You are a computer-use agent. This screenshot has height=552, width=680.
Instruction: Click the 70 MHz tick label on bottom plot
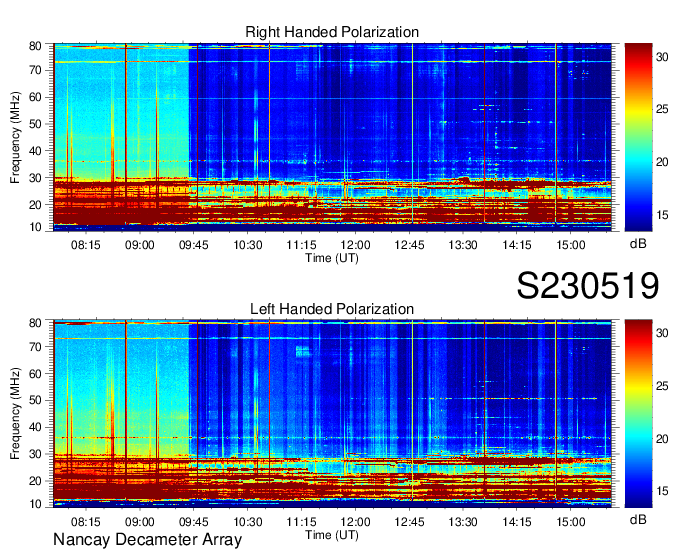(x=35, y=347)
